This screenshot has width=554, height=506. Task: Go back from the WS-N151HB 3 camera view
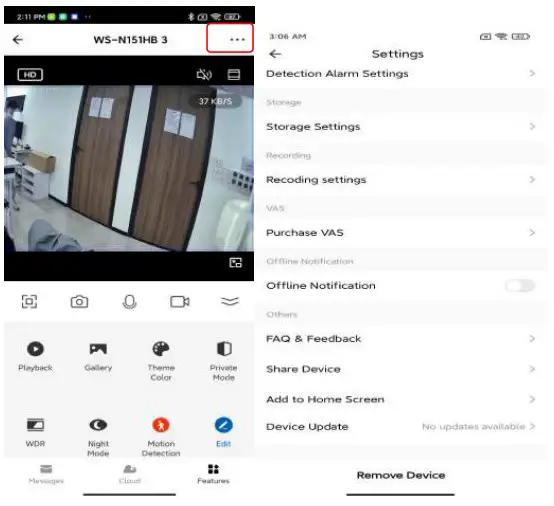pos(18,40)
